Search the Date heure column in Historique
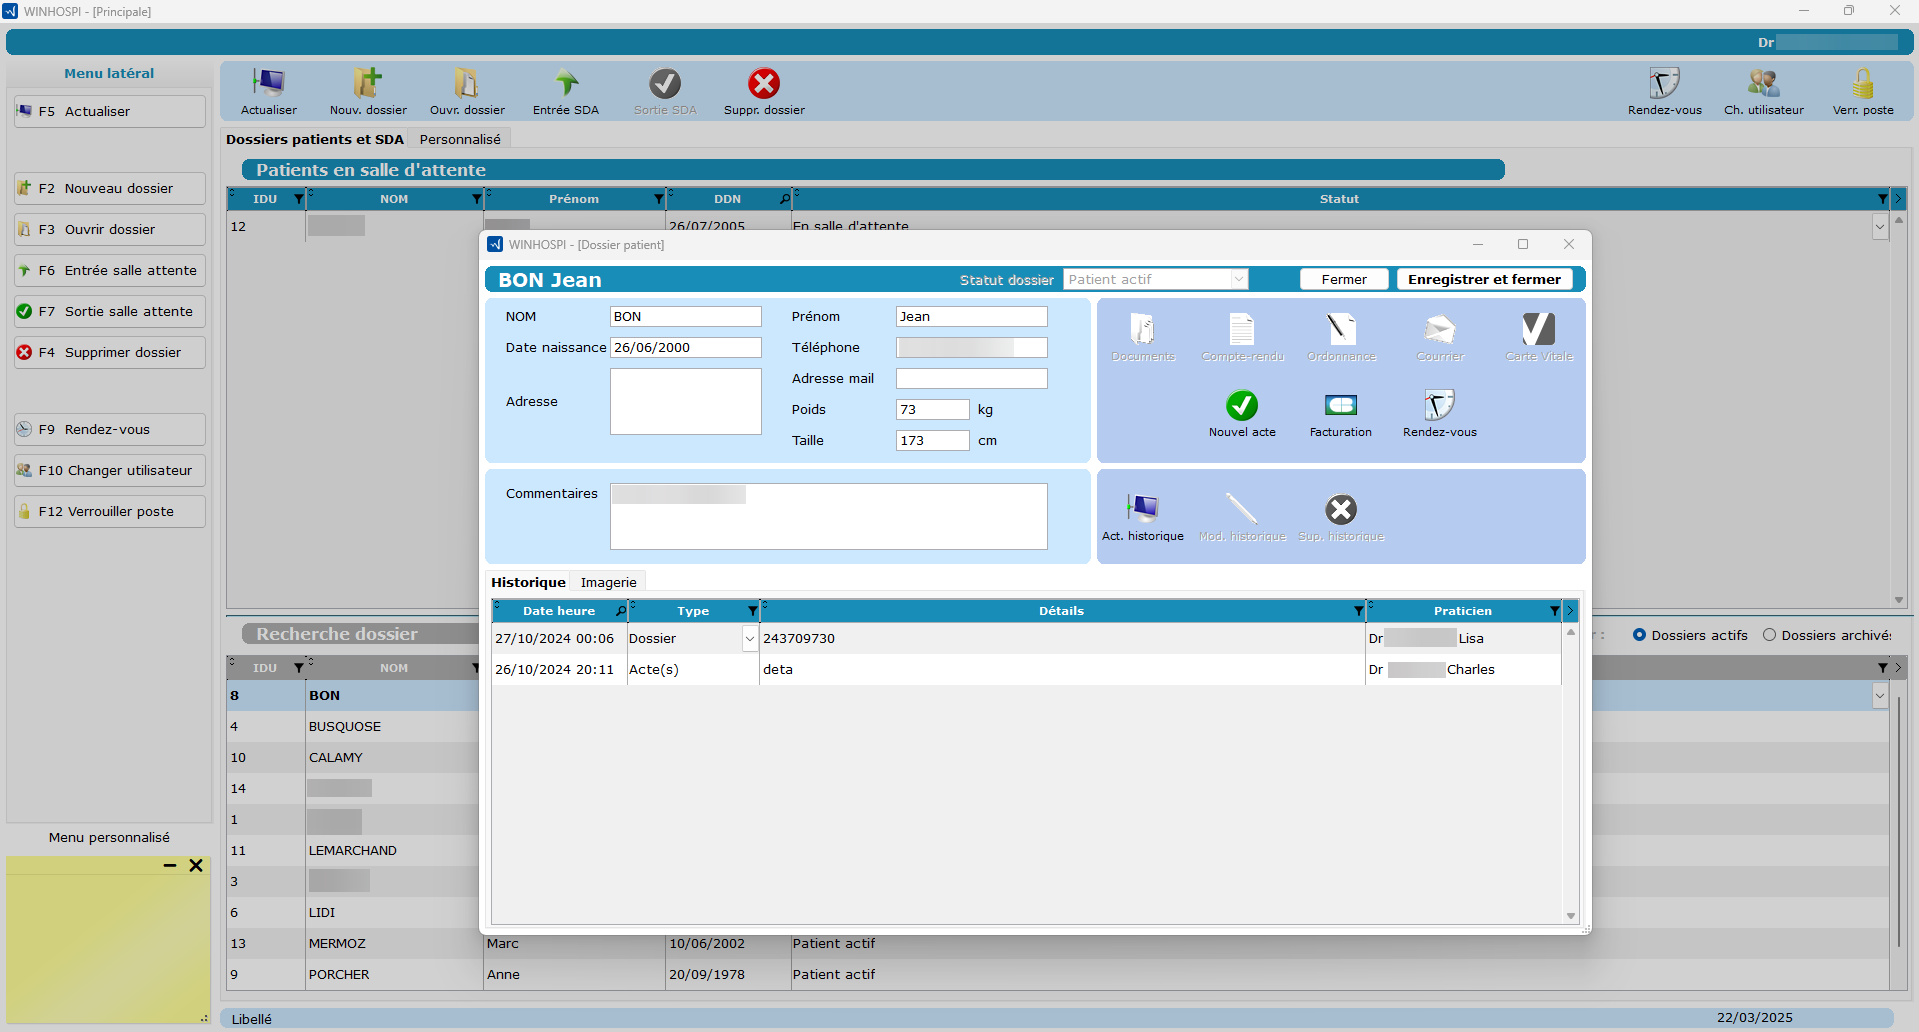The height and width of the screenshot is (1032, 1919). tap(620, 611)
